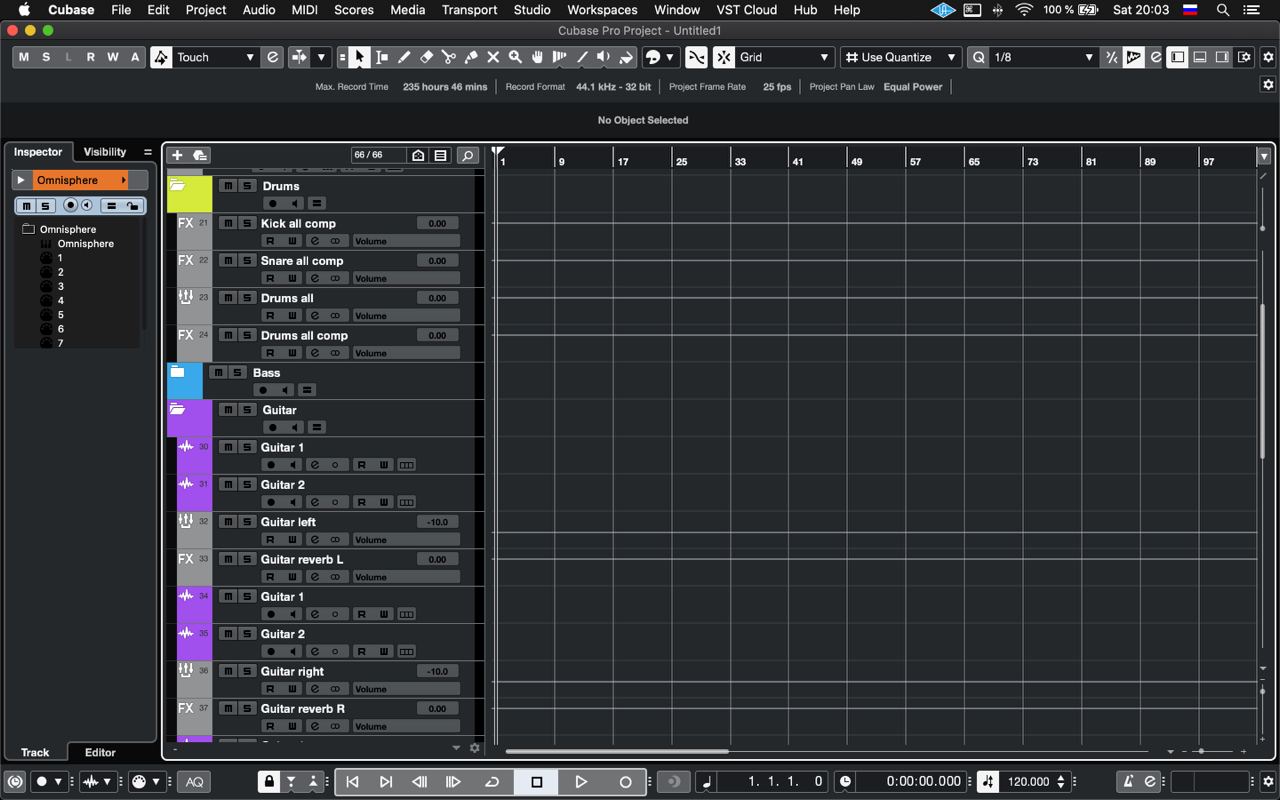The width and height of the screenshot is (1280, 800).
Task: Click the horizontal zoom slider at bottom right
Action: pyautogui.click(x=1201, y=751)
